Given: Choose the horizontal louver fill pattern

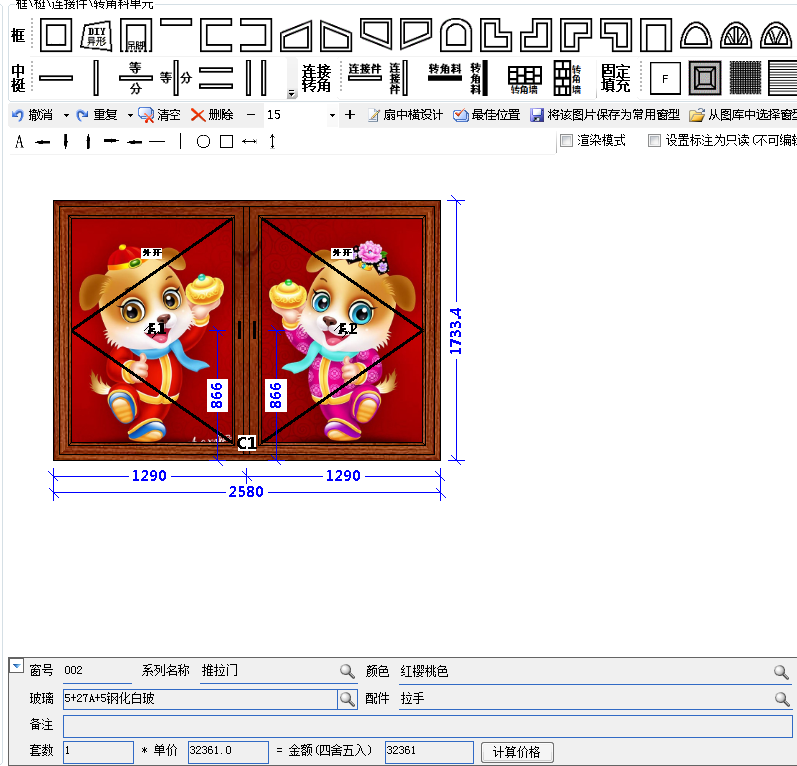Looking at the screenshot, I should click(x=783, y=78).
